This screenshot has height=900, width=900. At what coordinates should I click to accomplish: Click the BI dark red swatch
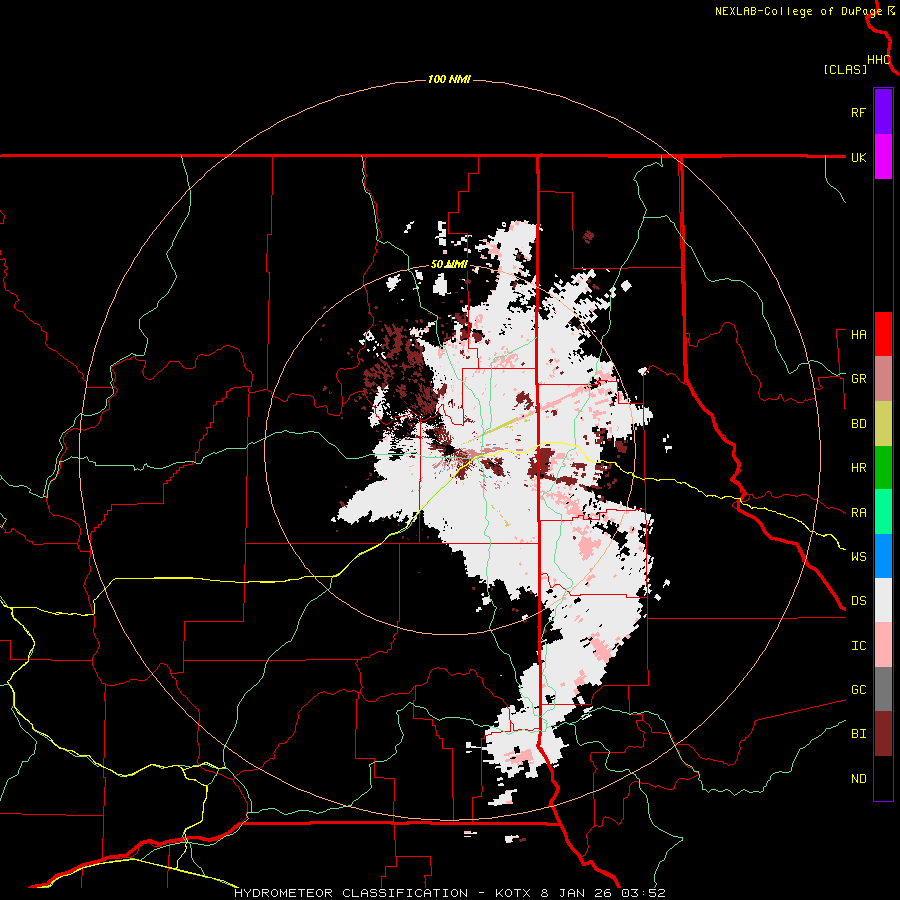tap(883, 733)
